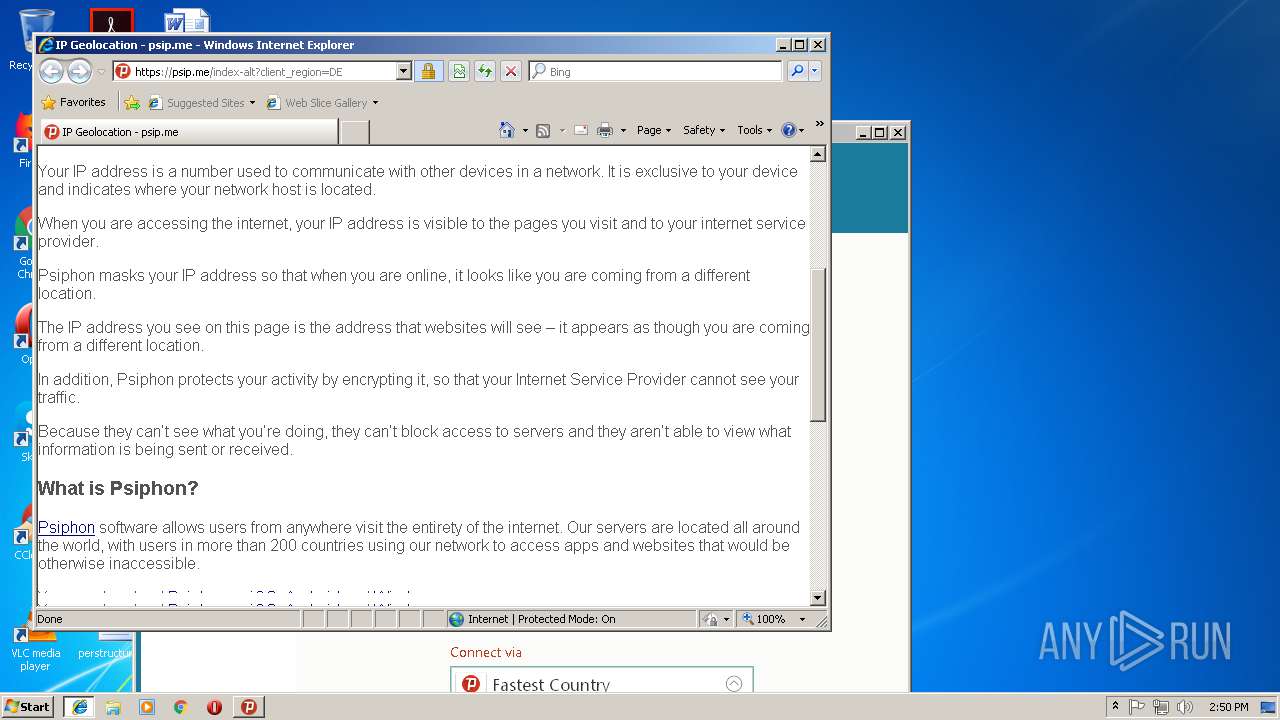
Task: Open Web Slice Gallery link
Action: [322, 102]
